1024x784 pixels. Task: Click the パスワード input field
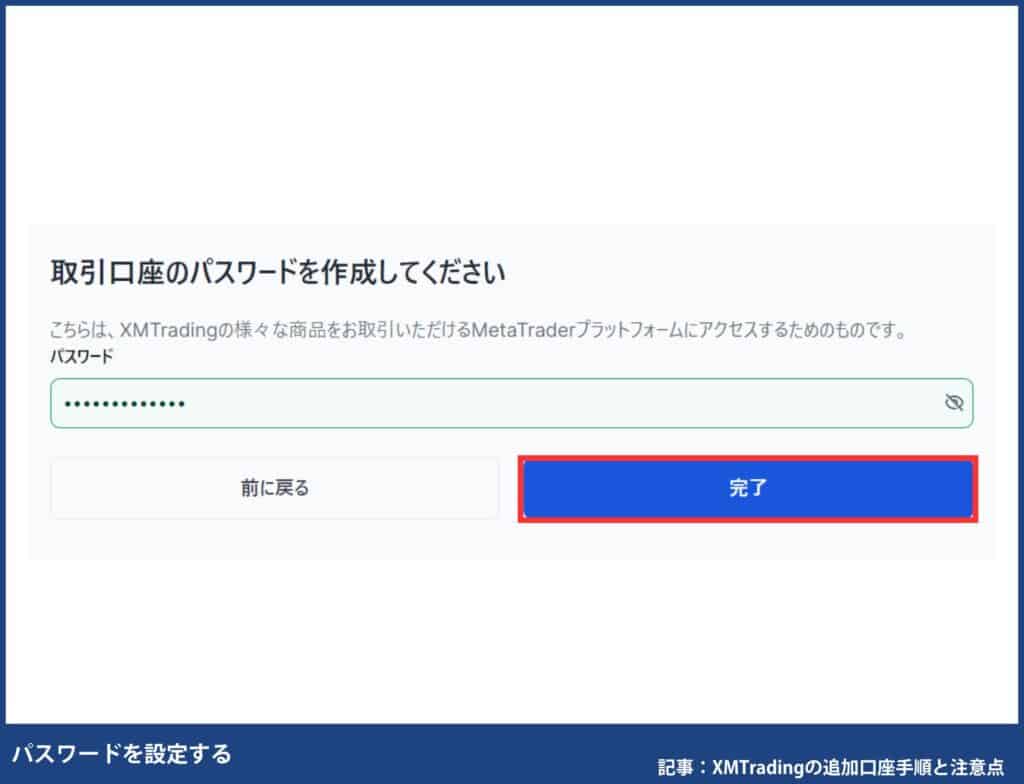pyautogui.click(x=511, y=403)
